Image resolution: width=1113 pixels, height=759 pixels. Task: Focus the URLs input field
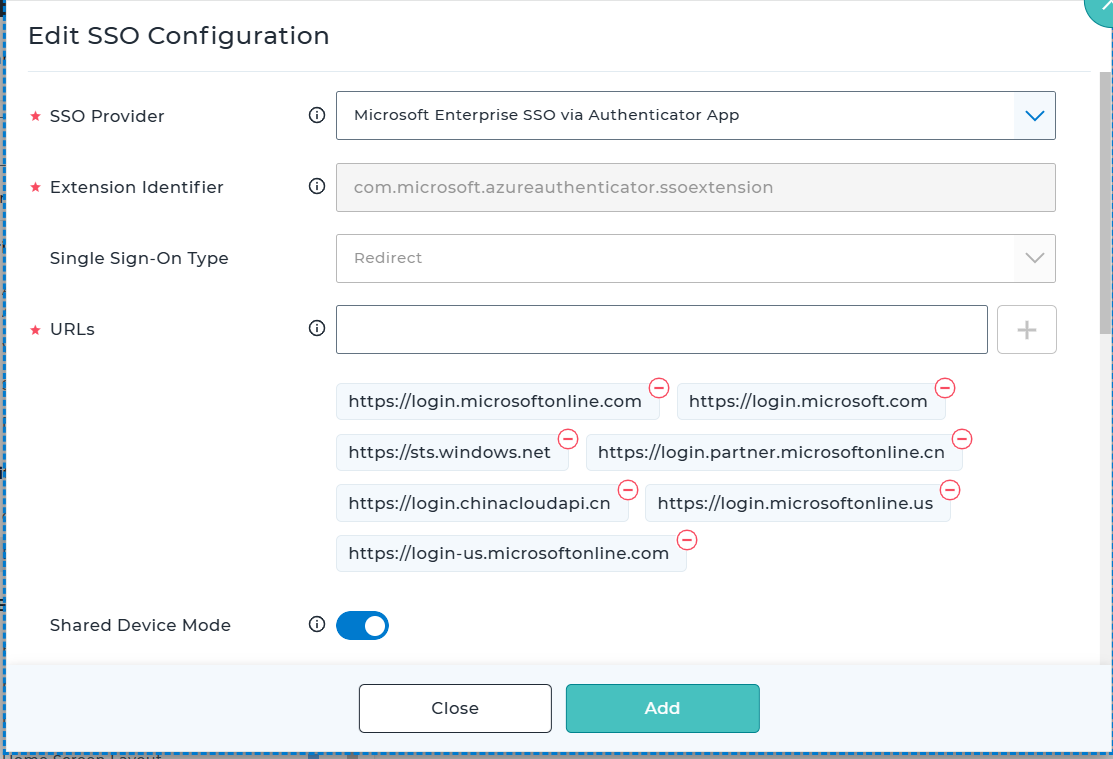tap(662, 329)
